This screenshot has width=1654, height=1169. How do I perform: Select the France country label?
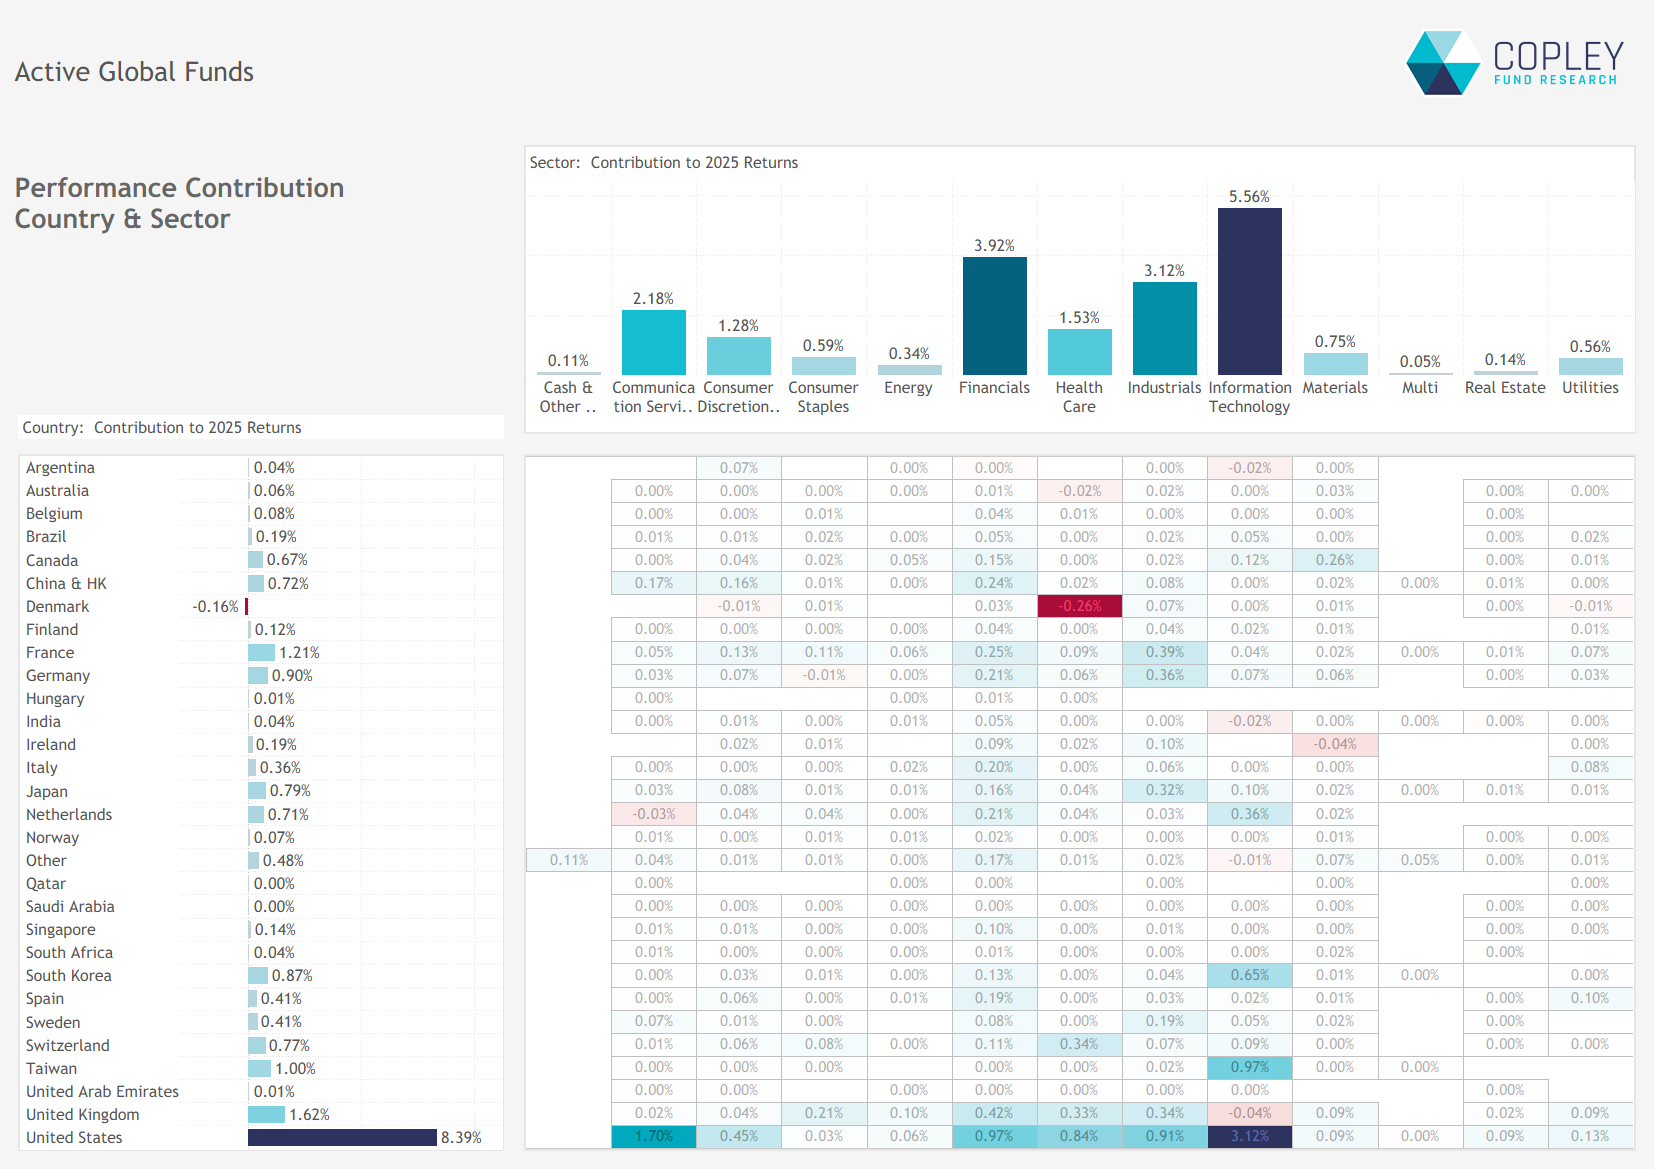coord(50,653)
